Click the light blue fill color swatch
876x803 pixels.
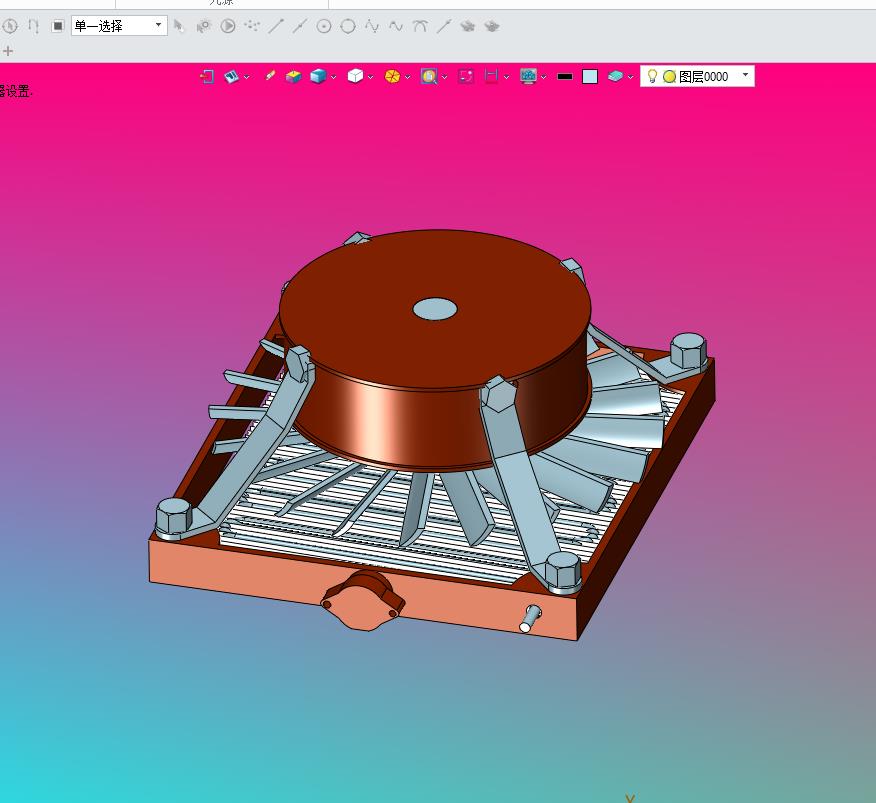(x=590, y=77)
